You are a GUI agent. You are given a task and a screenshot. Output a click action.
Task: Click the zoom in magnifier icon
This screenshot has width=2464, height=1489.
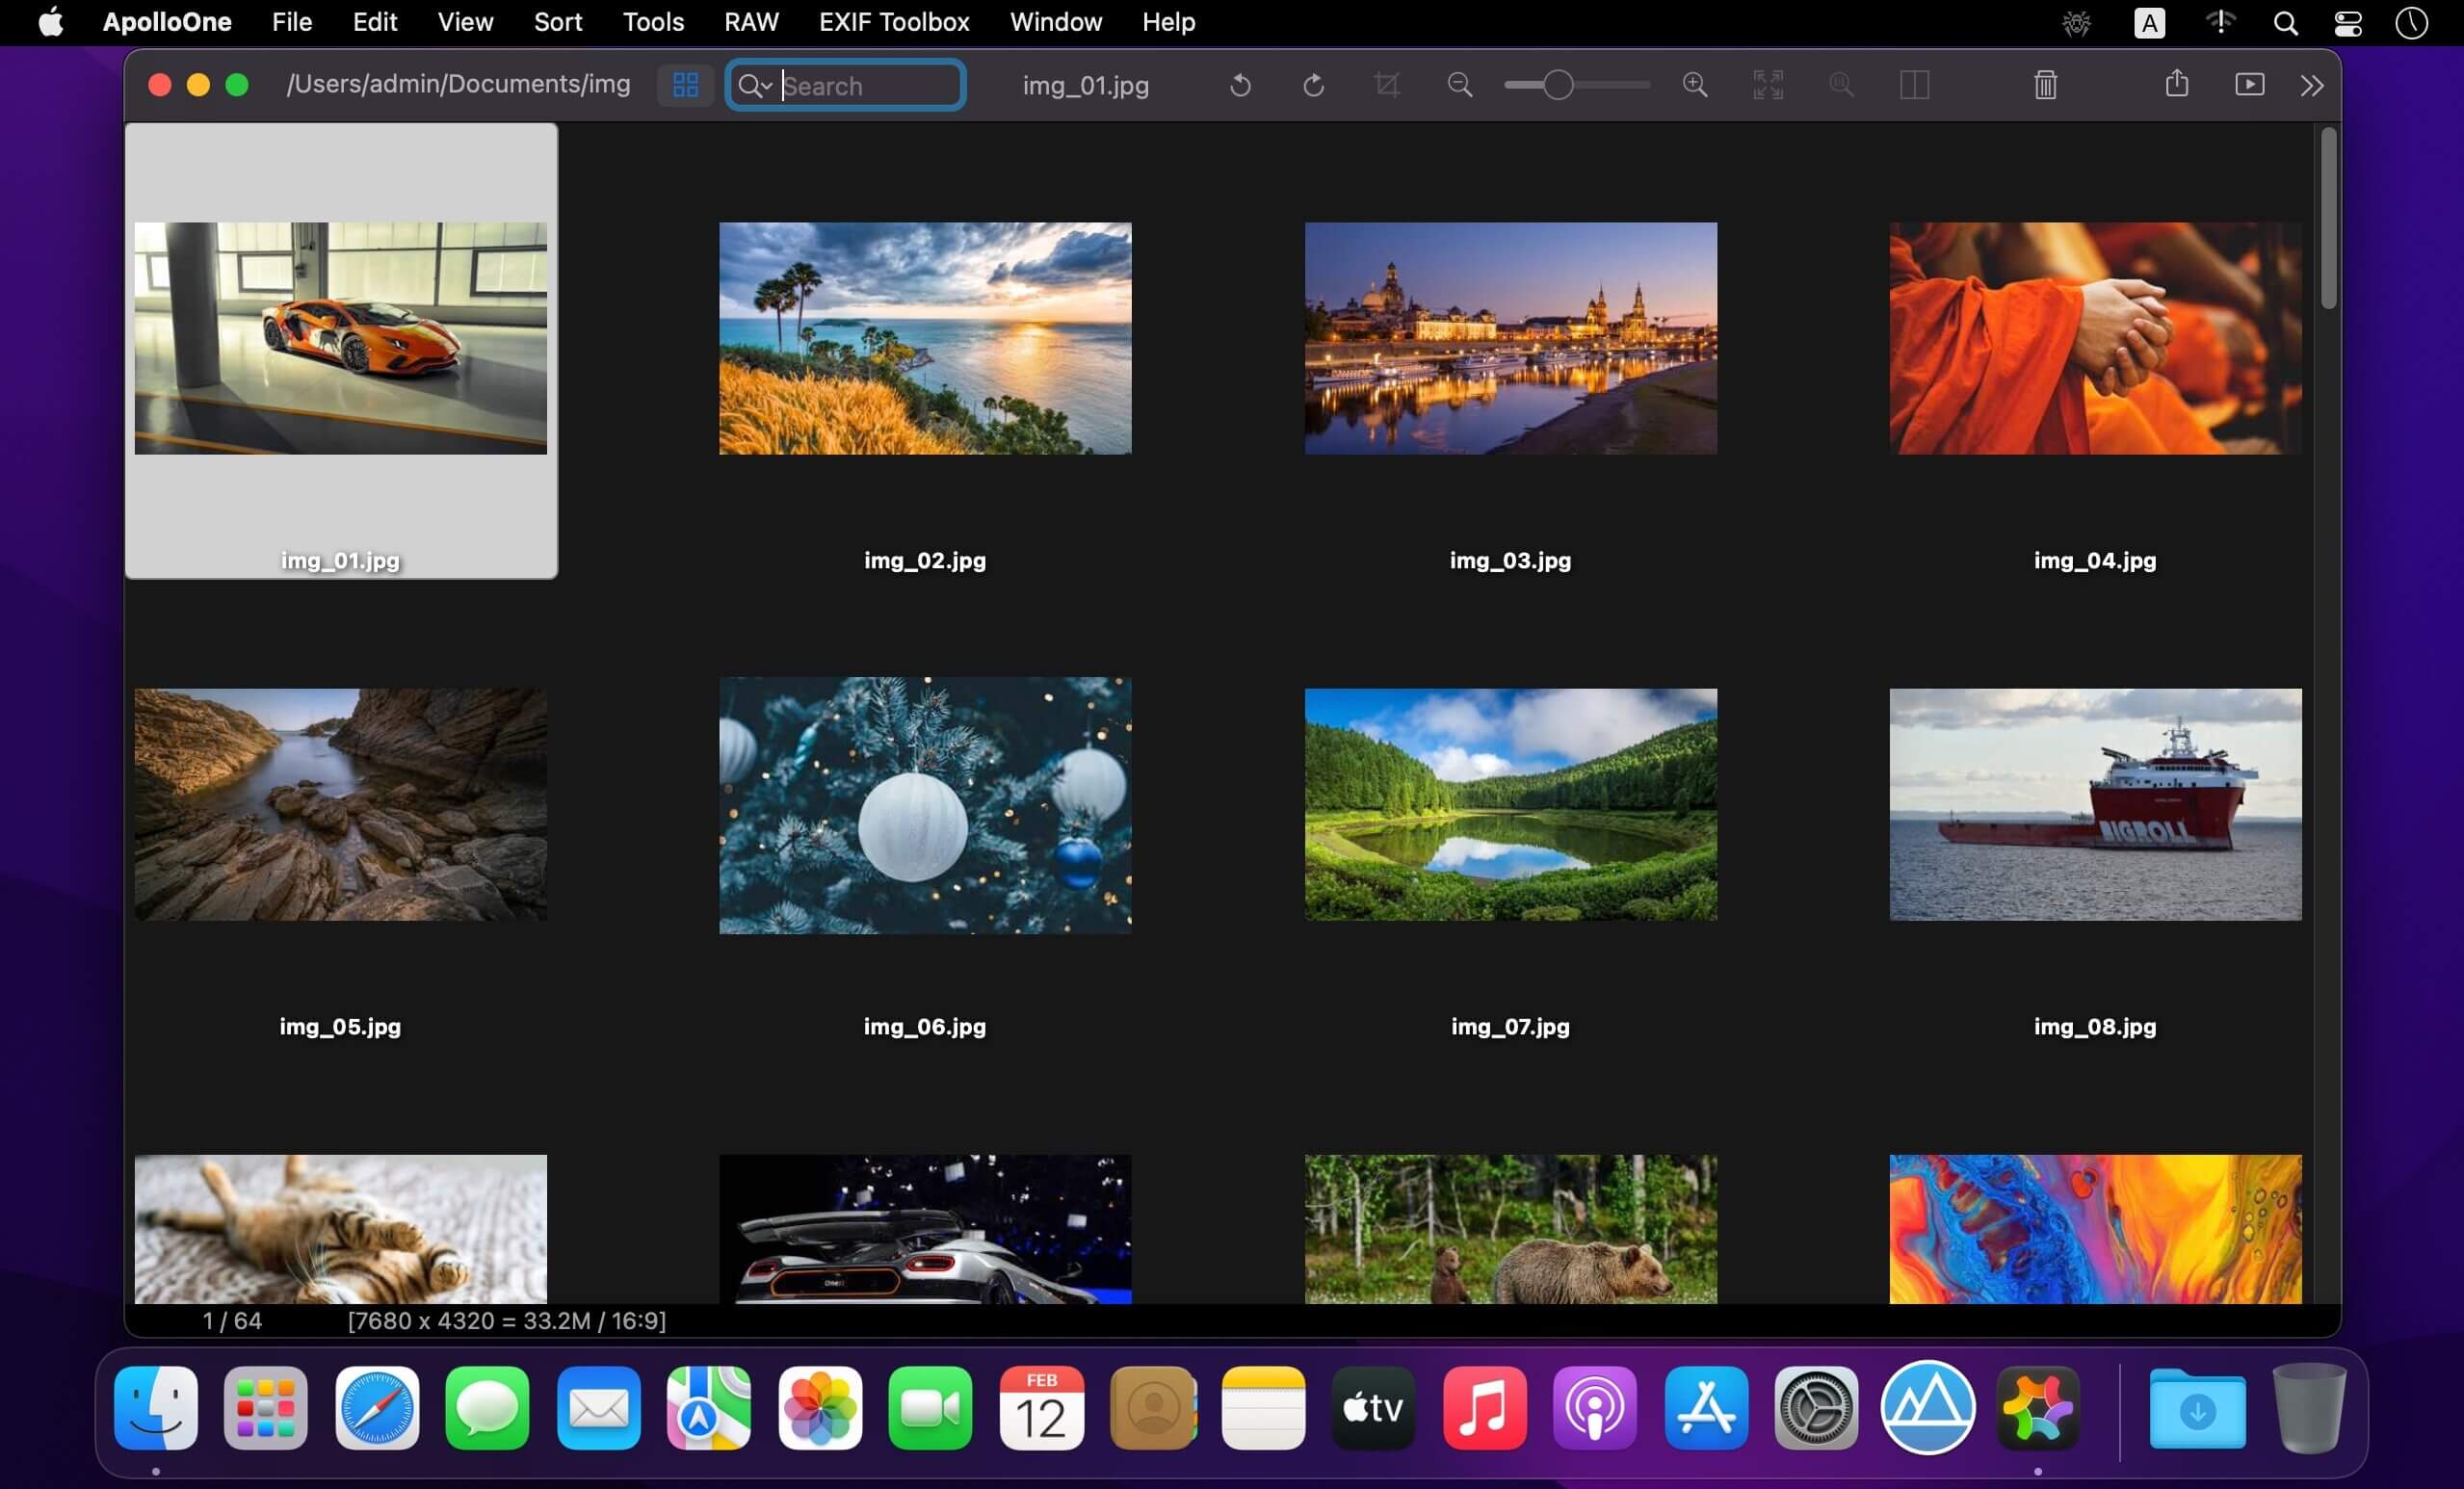(x=1695, y=85)
